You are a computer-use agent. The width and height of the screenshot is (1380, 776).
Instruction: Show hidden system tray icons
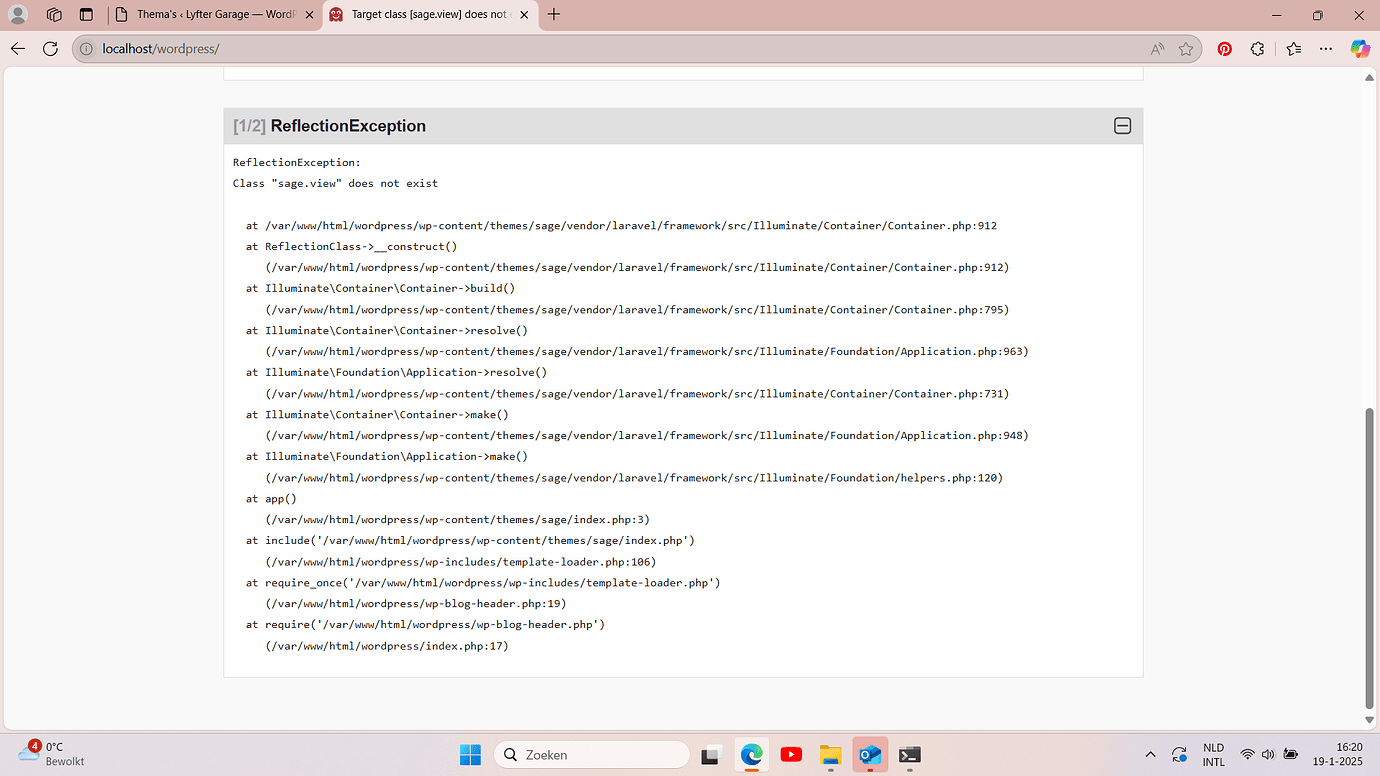tap(1150, 754)
